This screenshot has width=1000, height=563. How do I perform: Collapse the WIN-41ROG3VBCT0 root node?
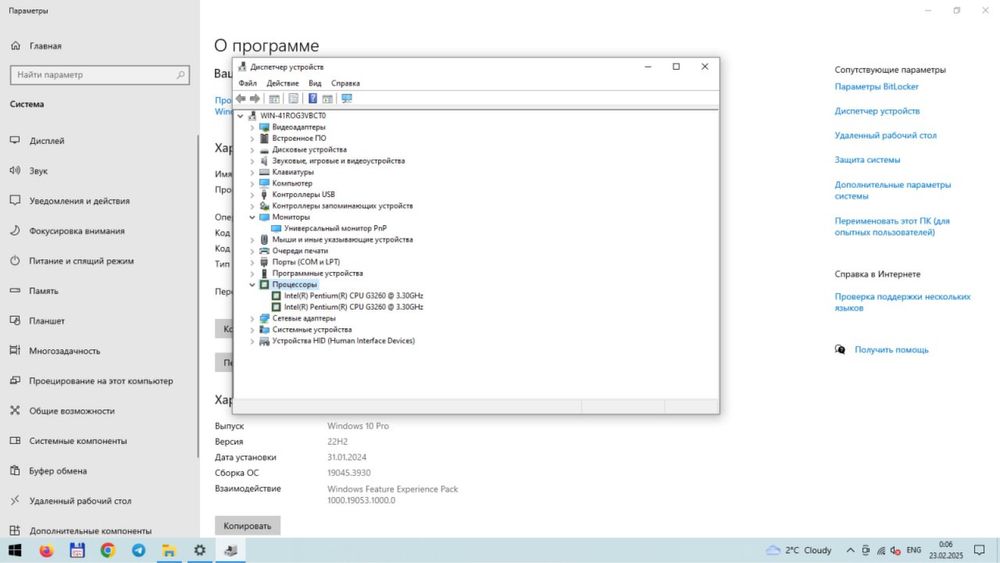point(240,116)
